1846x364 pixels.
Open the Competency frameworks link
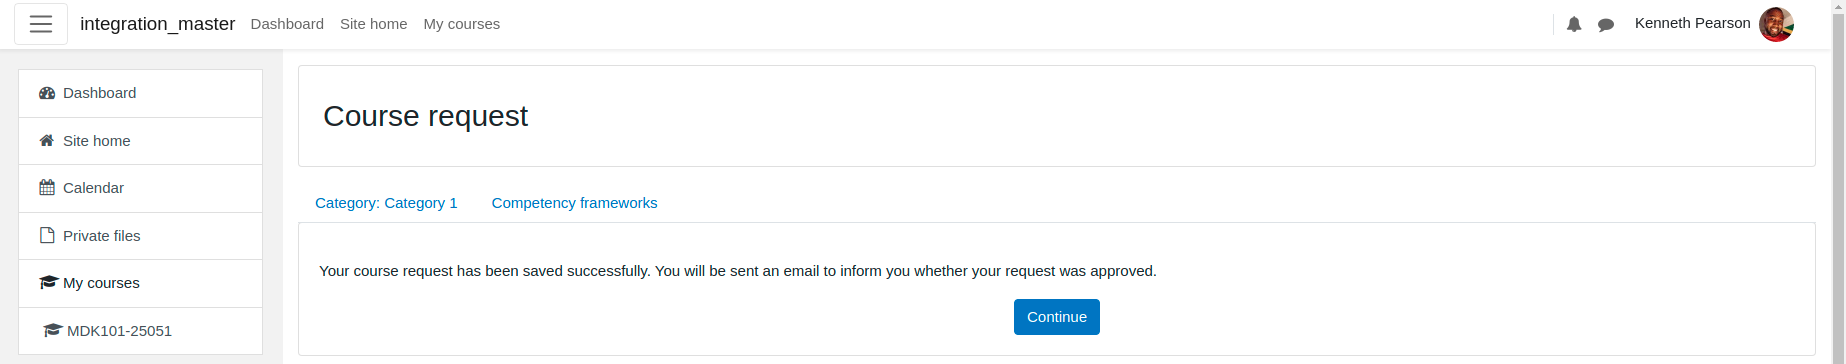point(574,203)
